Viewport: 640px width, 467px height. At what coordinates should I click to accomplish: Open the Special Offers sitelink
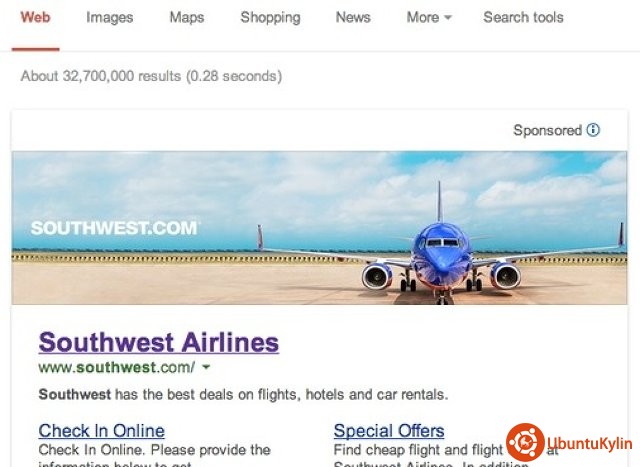click(389, 431)
